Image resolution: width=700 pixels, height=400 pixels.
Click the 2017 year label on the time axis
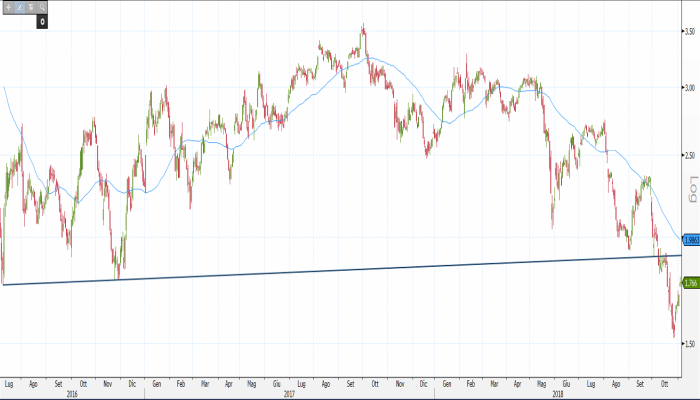coord(289,394)
